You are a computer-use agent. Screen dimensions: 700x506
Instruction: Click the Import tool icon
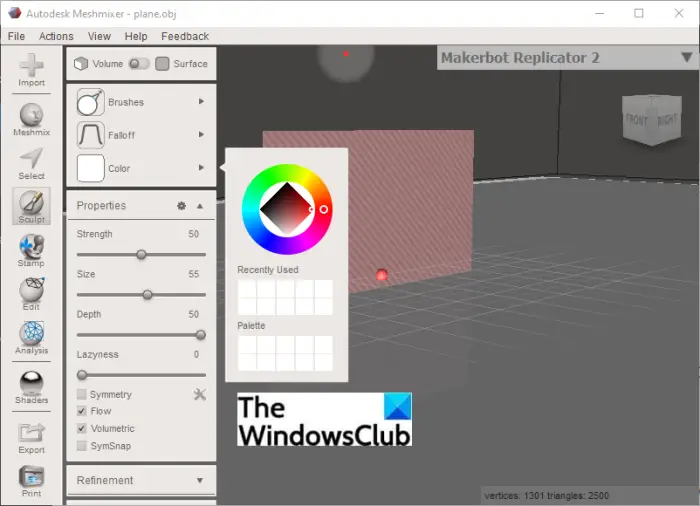tap(31, 66)
